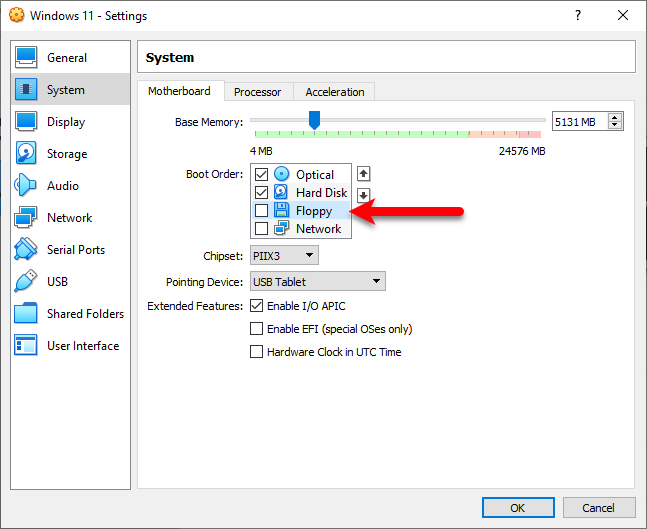Viewport: 647px width, 529px height.
Task: Check the Floppy boot device checkbox
Action: (261, 210)
